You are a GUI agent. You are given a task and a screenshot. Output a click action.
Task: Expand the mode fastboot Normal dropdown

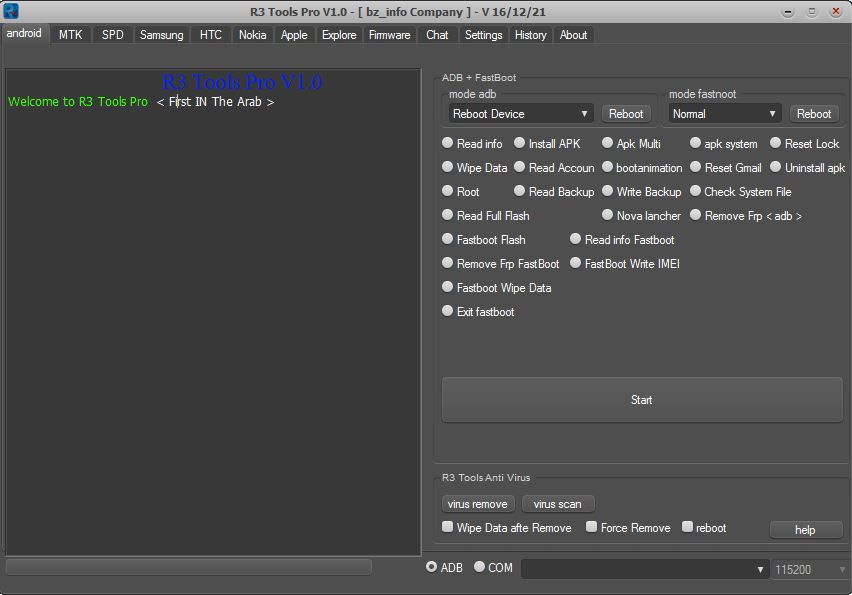point(724,114)
